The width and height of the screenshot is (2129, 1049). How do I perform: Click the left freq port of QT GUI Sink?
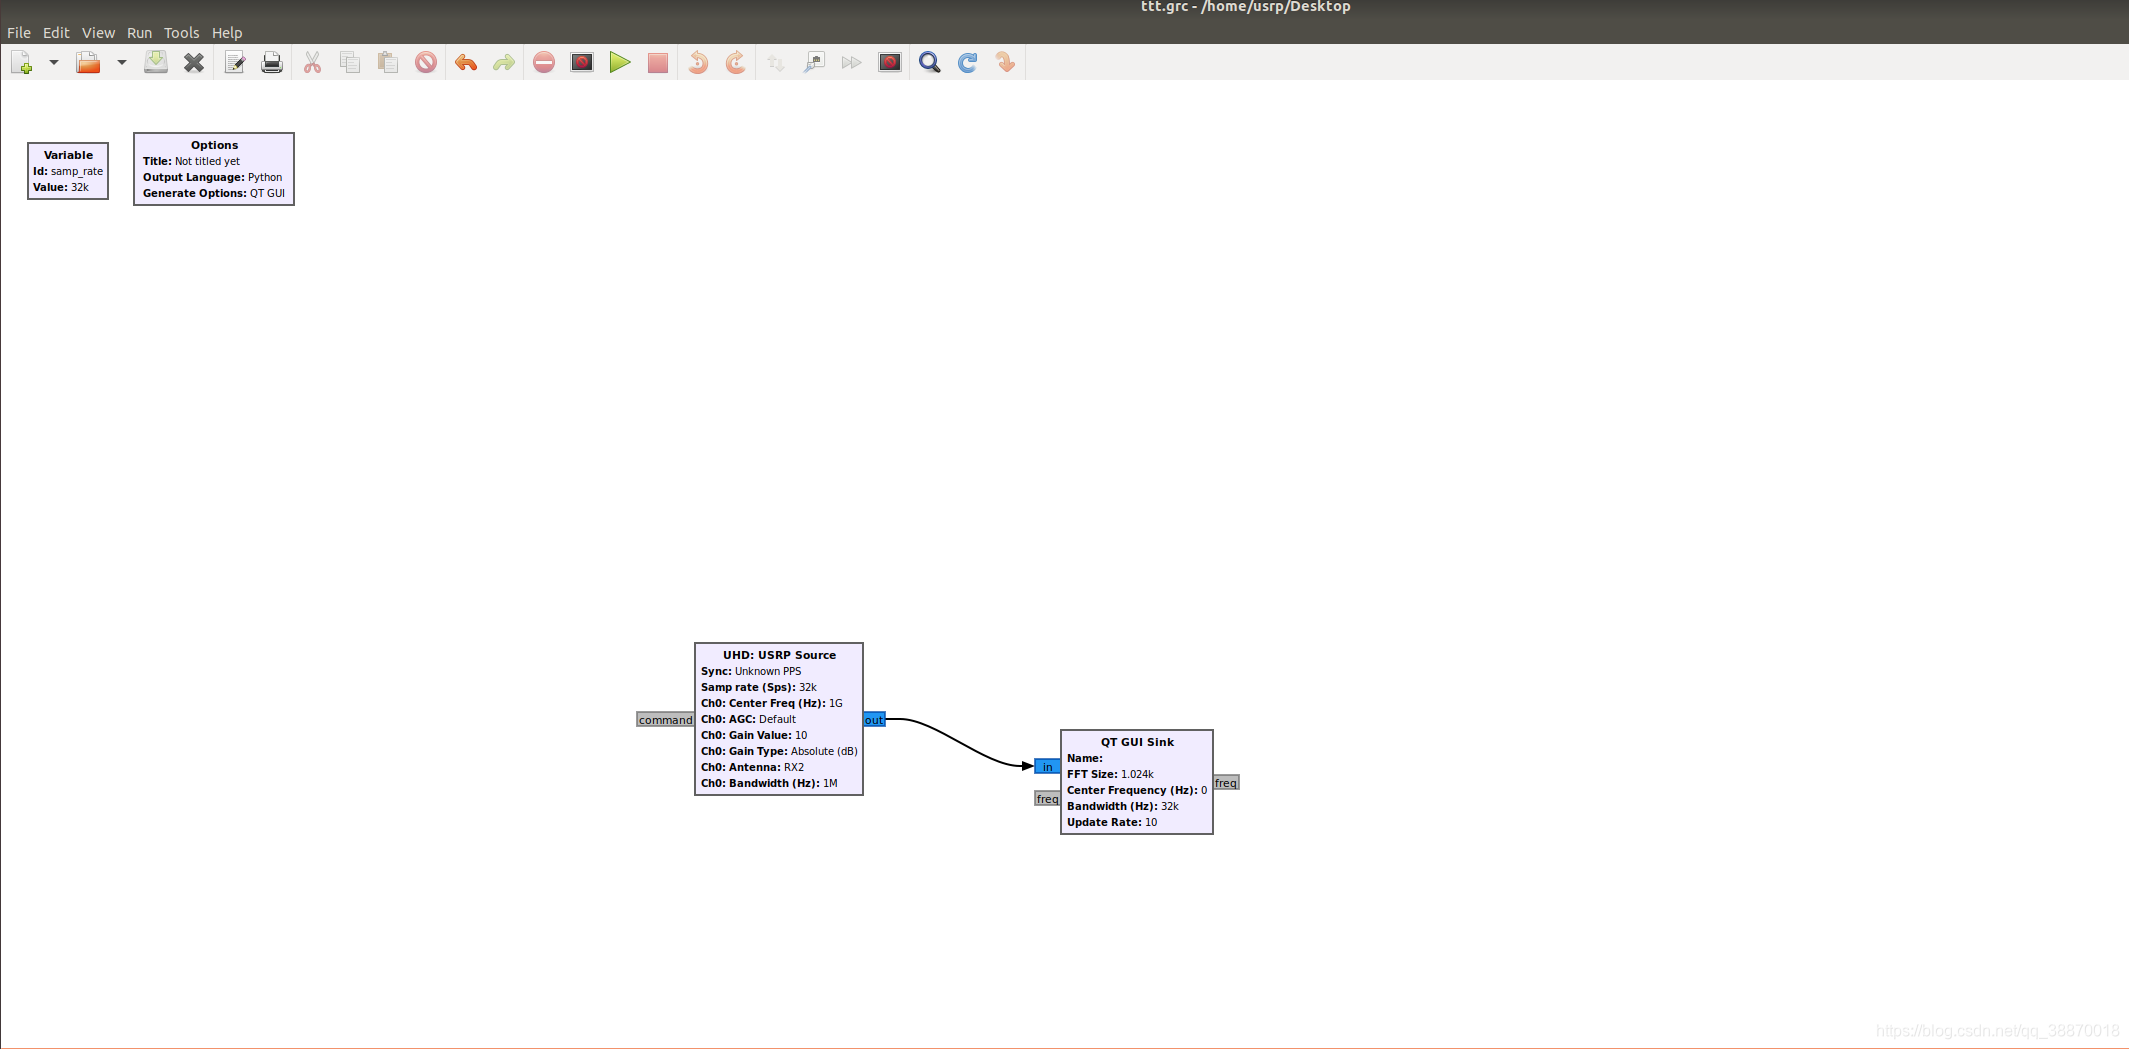pos(1047,799)
